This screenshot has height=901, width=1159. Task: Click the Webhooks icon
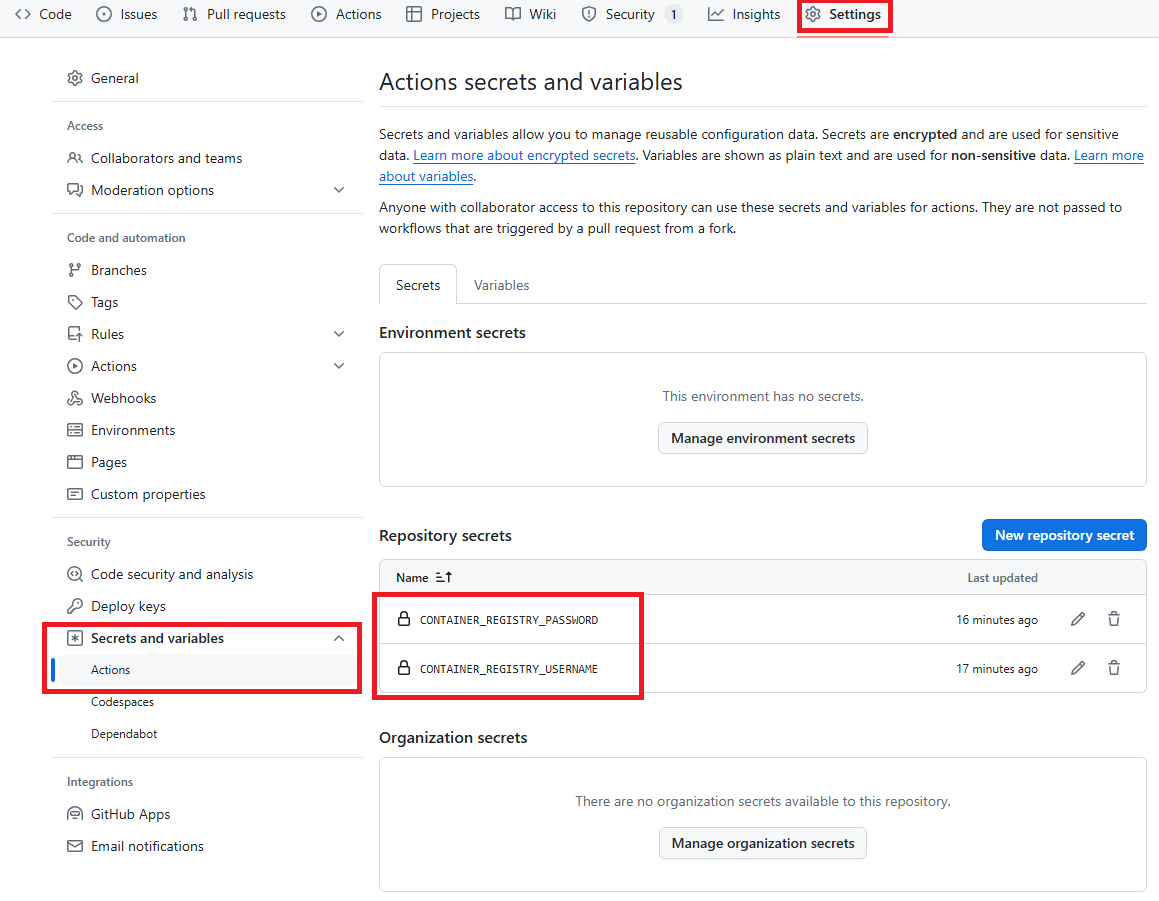pos(75,398)
